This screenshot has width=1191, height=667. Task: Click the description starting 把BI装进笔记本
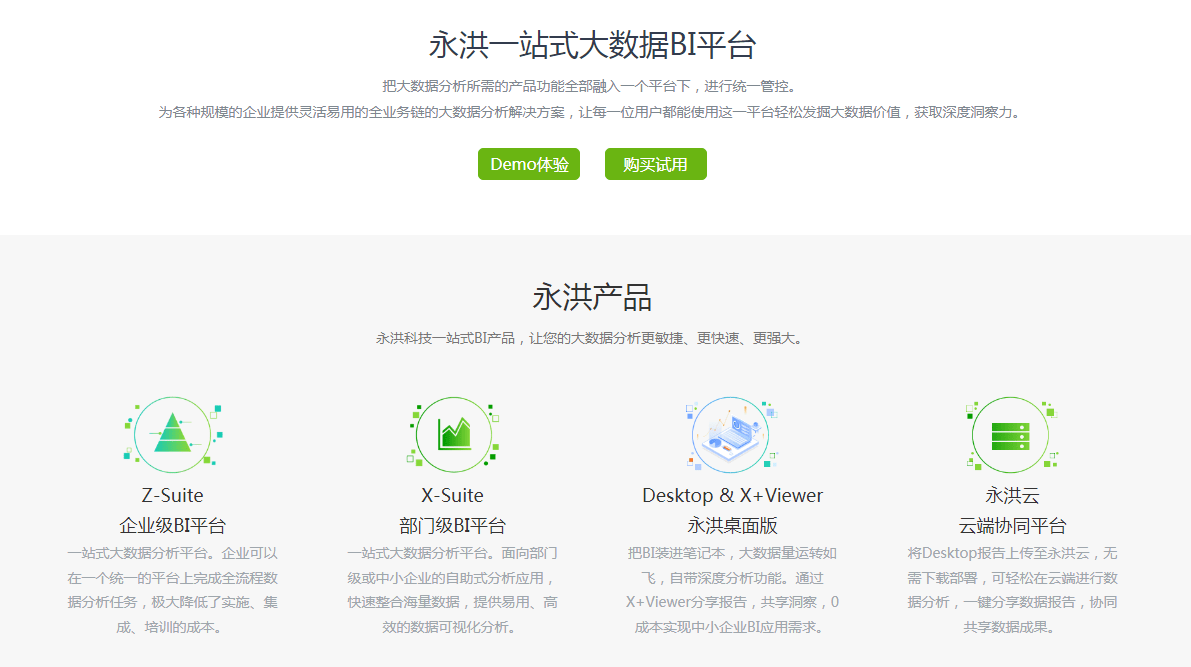732,590
